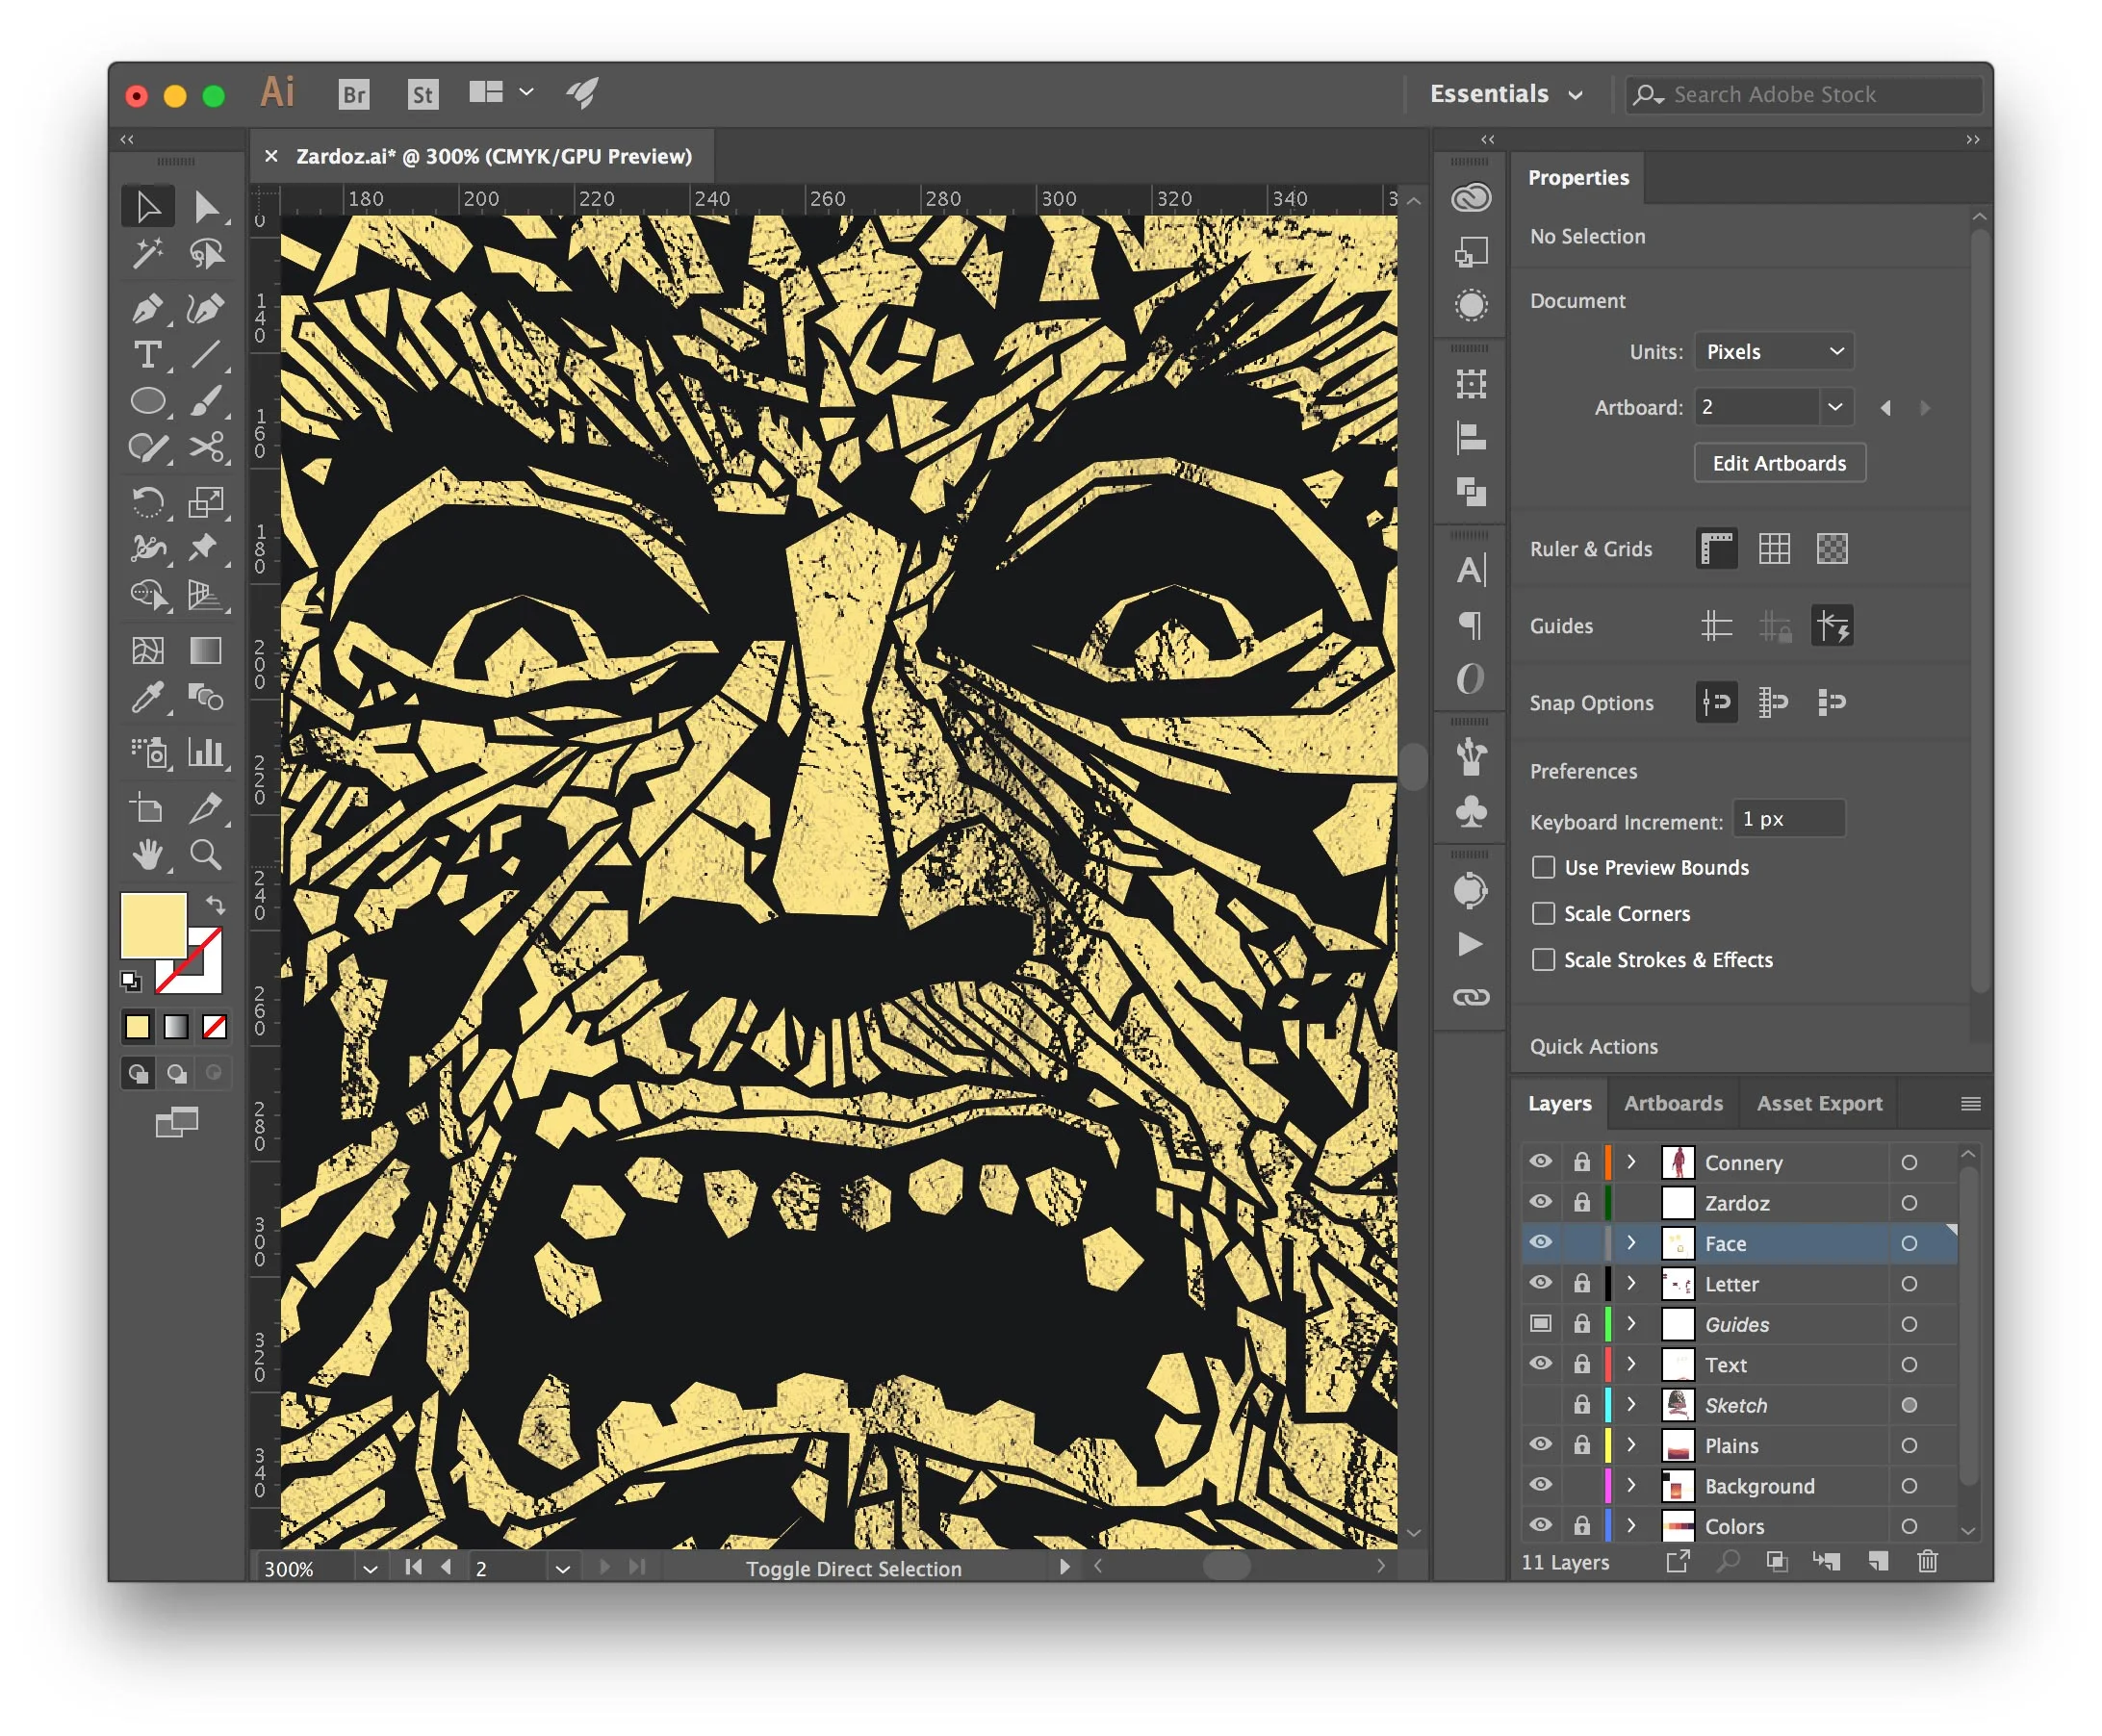Viewport: 2102px width, 1736px height.
Task: Hide the Background layer
Action: 1540,1485
